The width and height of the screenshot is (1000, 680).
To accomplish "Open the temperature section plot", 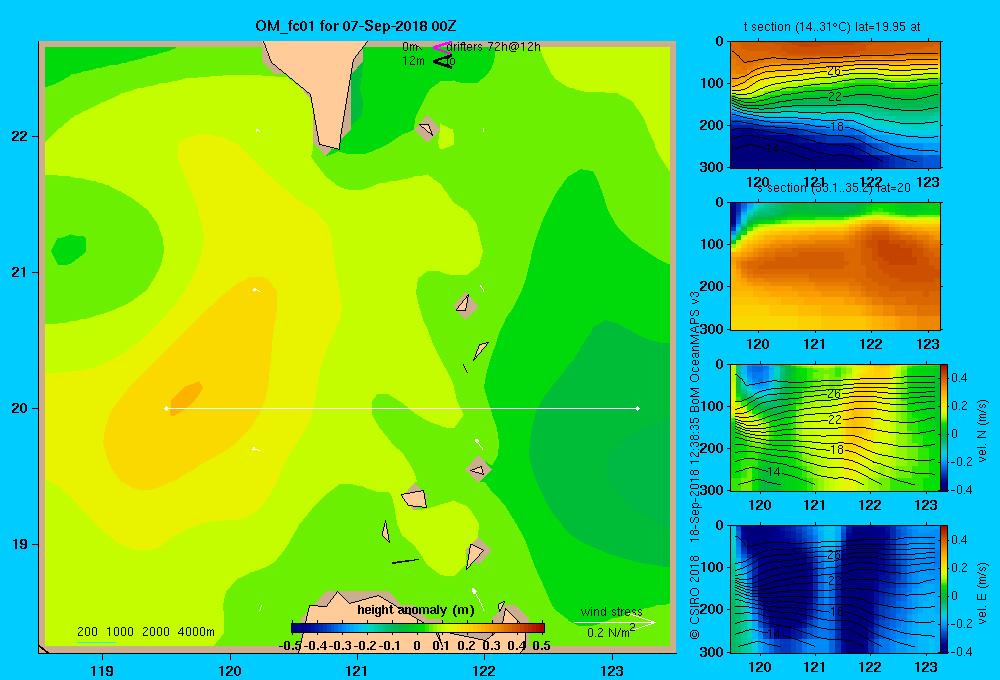I will coord(835,104).
